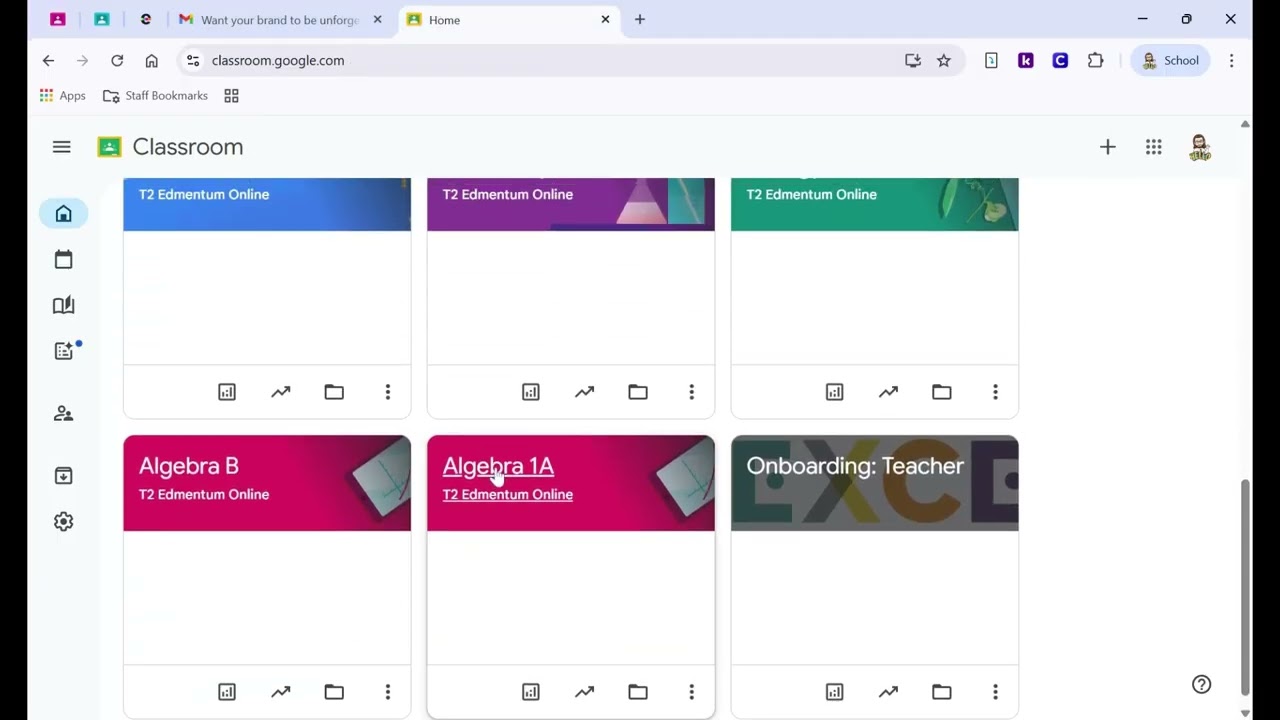Open the Extensions puzzle menu

point(1096,60)
